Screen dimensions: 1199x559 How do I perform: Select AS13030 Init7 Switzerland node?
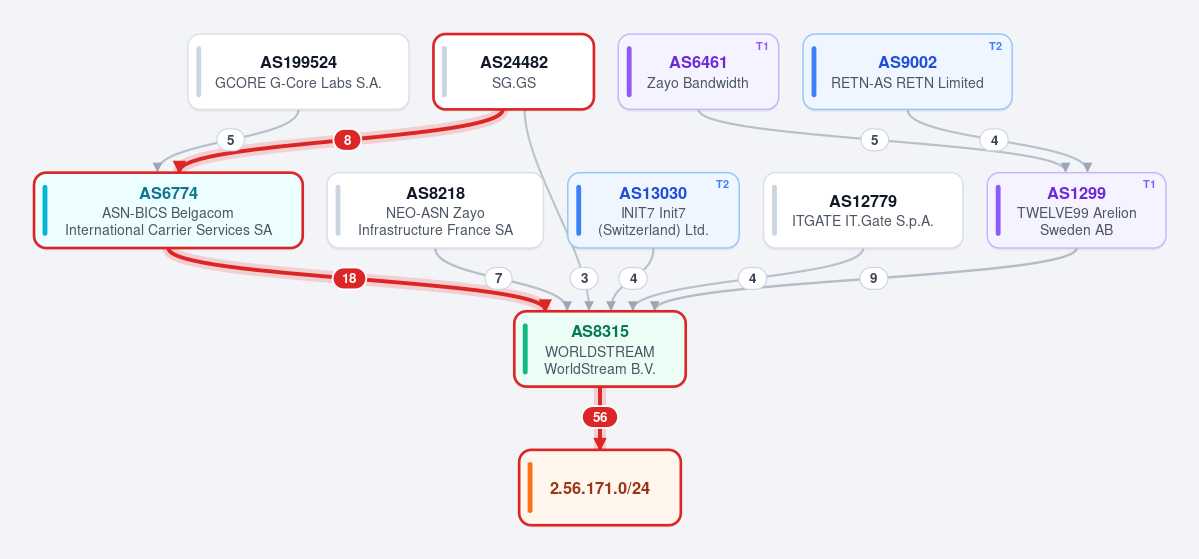point(653,210)
